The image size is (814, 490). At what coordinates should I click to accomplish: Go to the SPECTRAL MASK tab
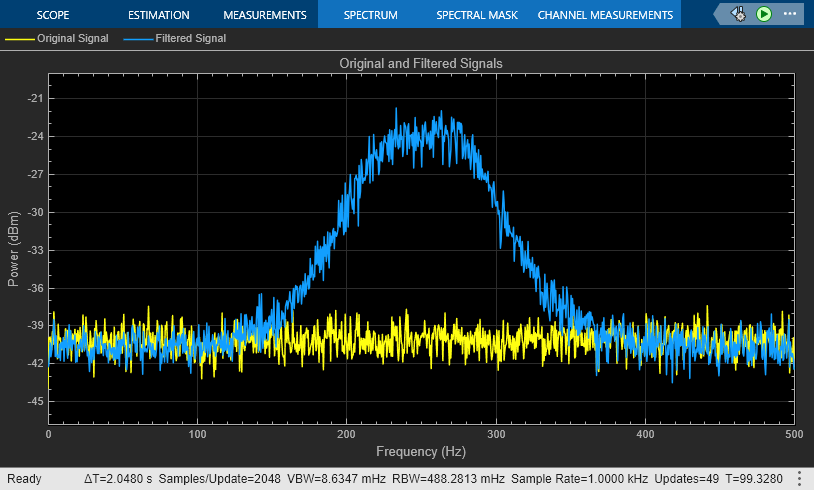(475, 15)
